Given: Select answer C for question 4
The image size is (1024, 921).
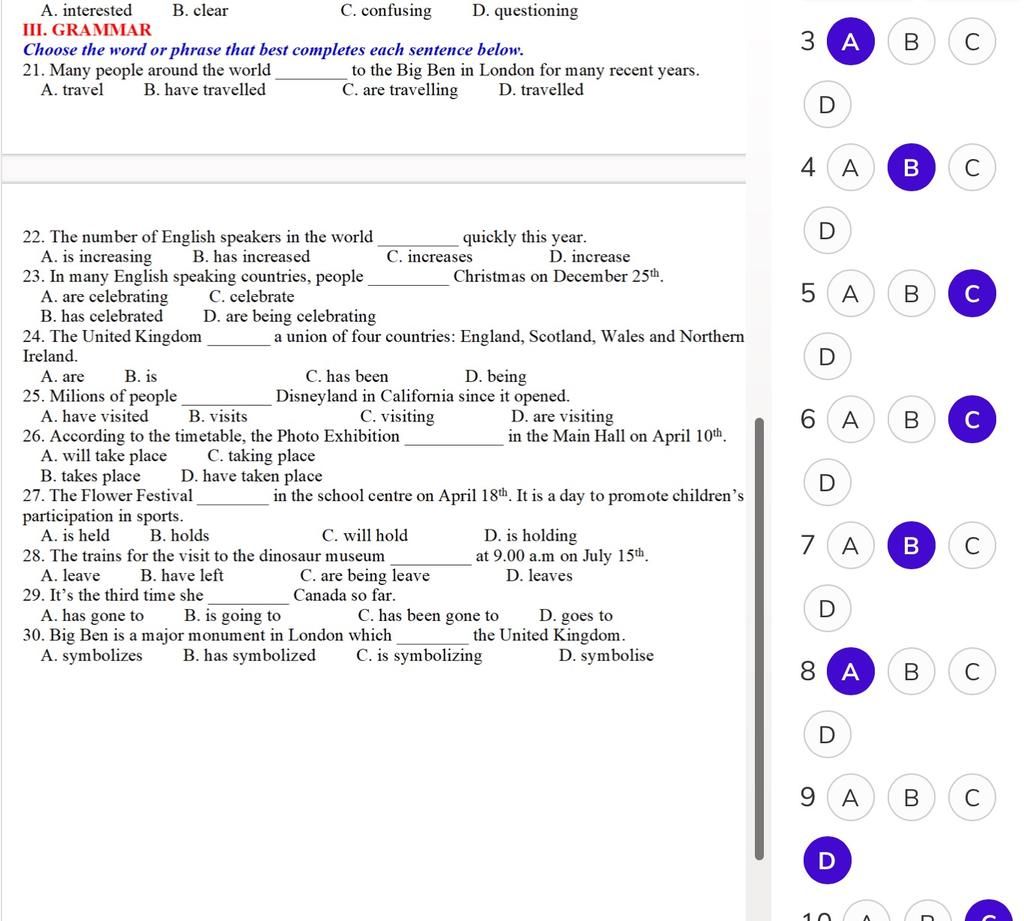Looking at the screenshot, I should point(972,167).
